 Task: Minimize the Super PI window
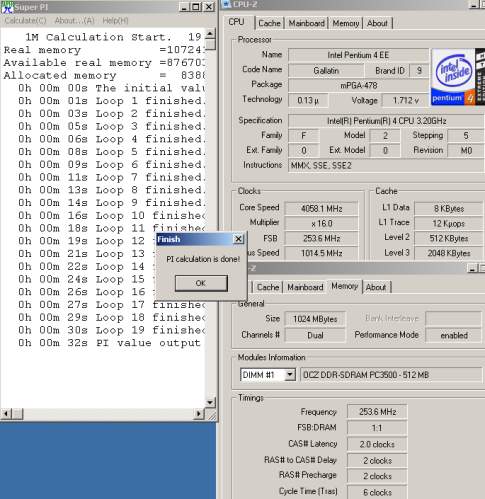pyautogui.click(x=184, y=7)
